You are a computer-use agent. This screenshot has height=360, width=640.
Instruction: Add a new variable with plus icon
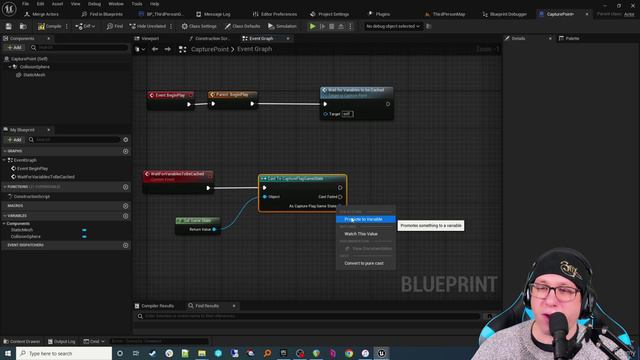(126, 216)
